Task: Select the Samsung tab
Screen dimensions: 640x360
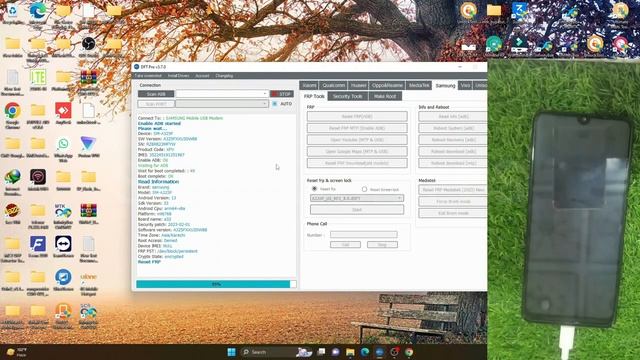Action: coord(445,86)
